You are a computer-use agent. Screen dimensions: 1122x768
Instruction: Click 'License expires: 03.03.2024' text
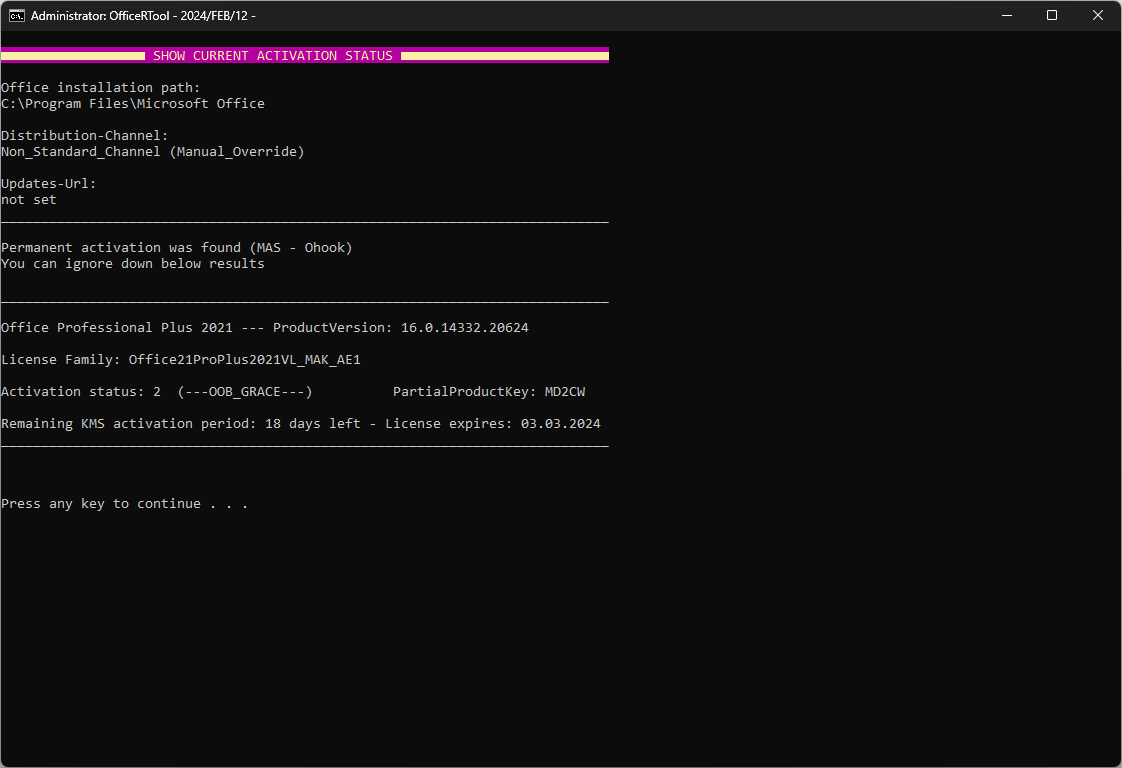pos(493,424)
